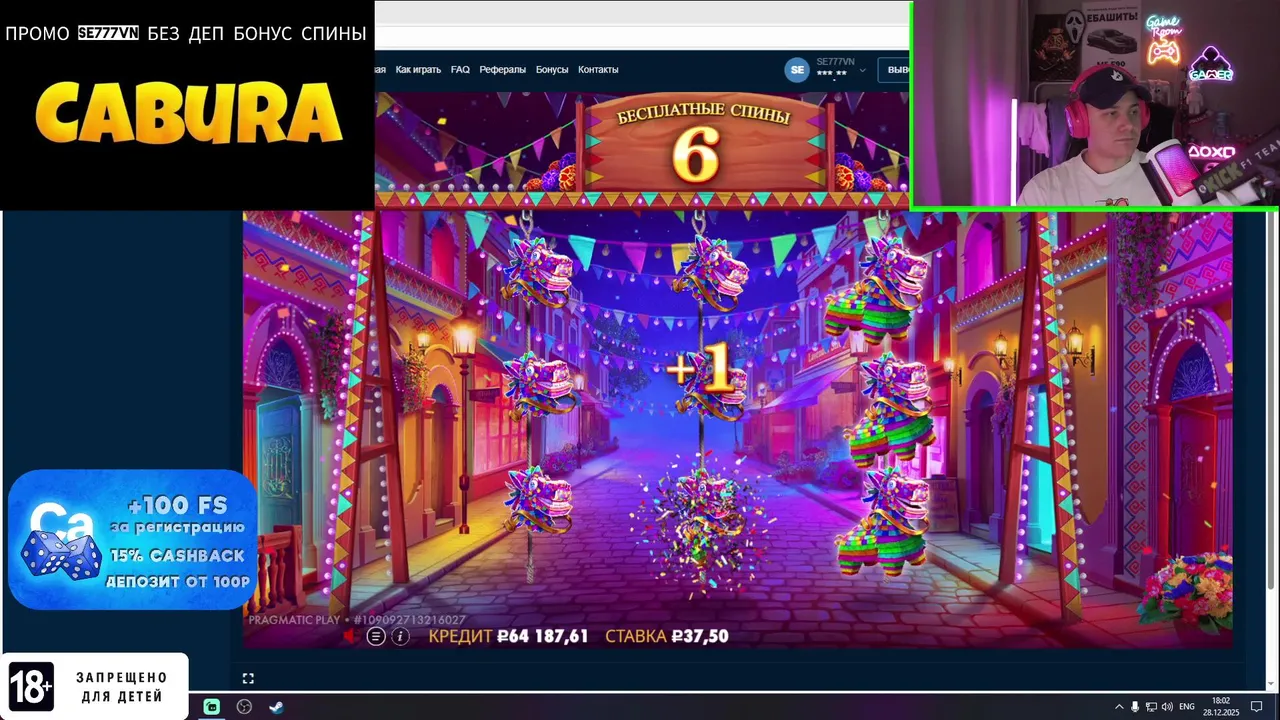Open the game info (i) icon
The width and height of the screenshot is (1280, 720).
pos(400,636)
